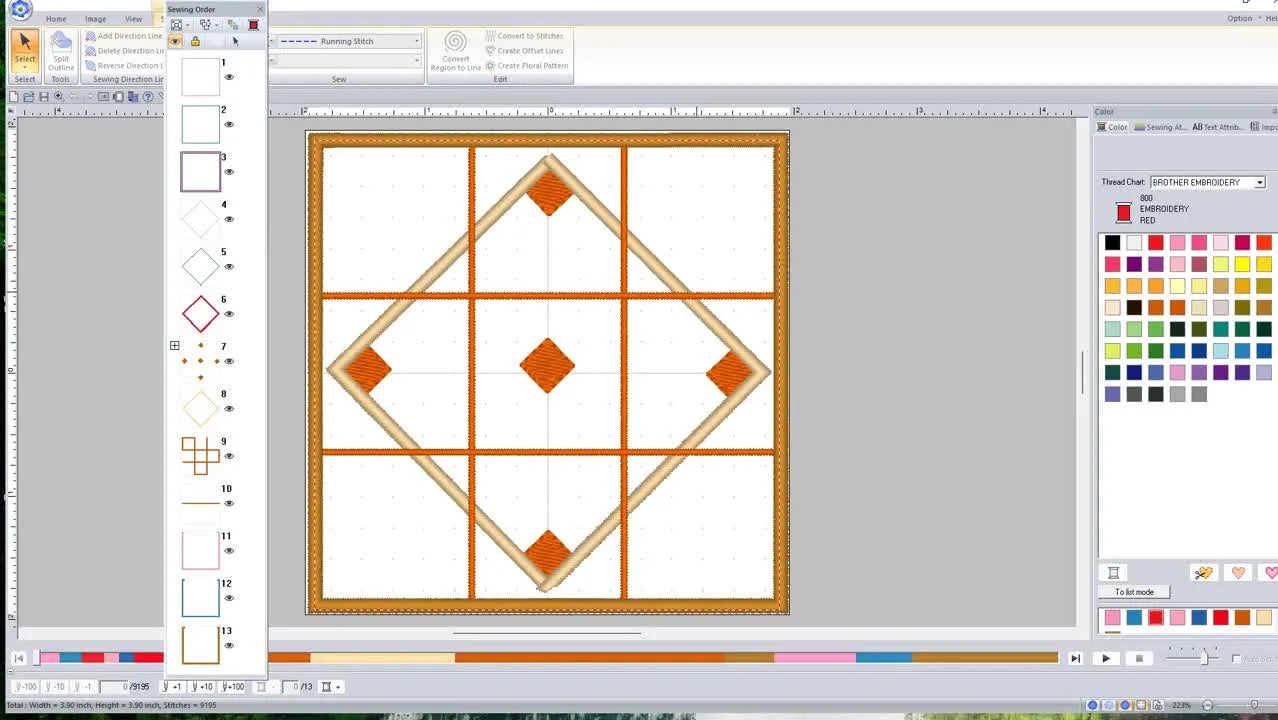The height and width of the screenshot is (720, 1278).
Task: Select sewing order thumbnail 9 grid shape
Action: tap(200, 456)
